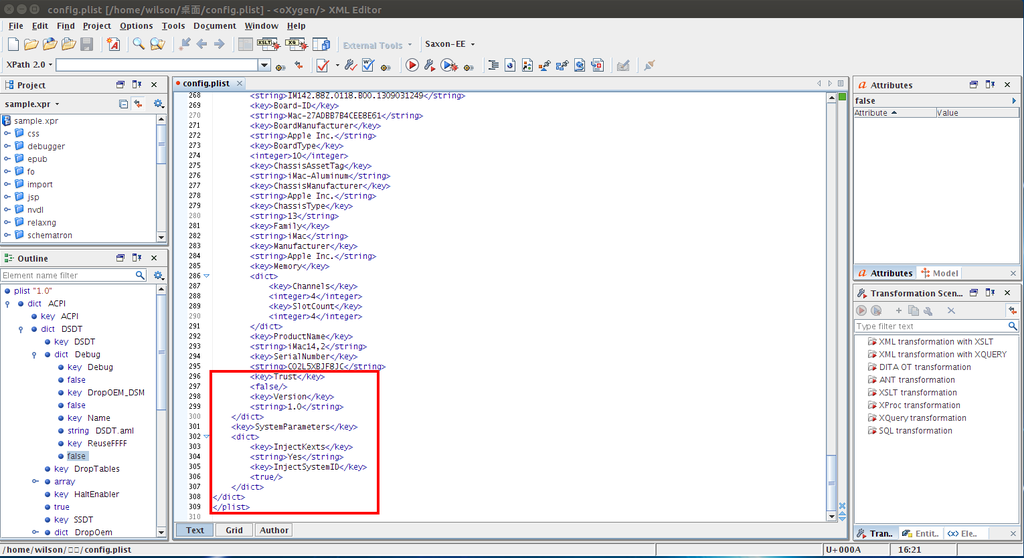Toggle Link with editor in Project panel

click(138, 104)
